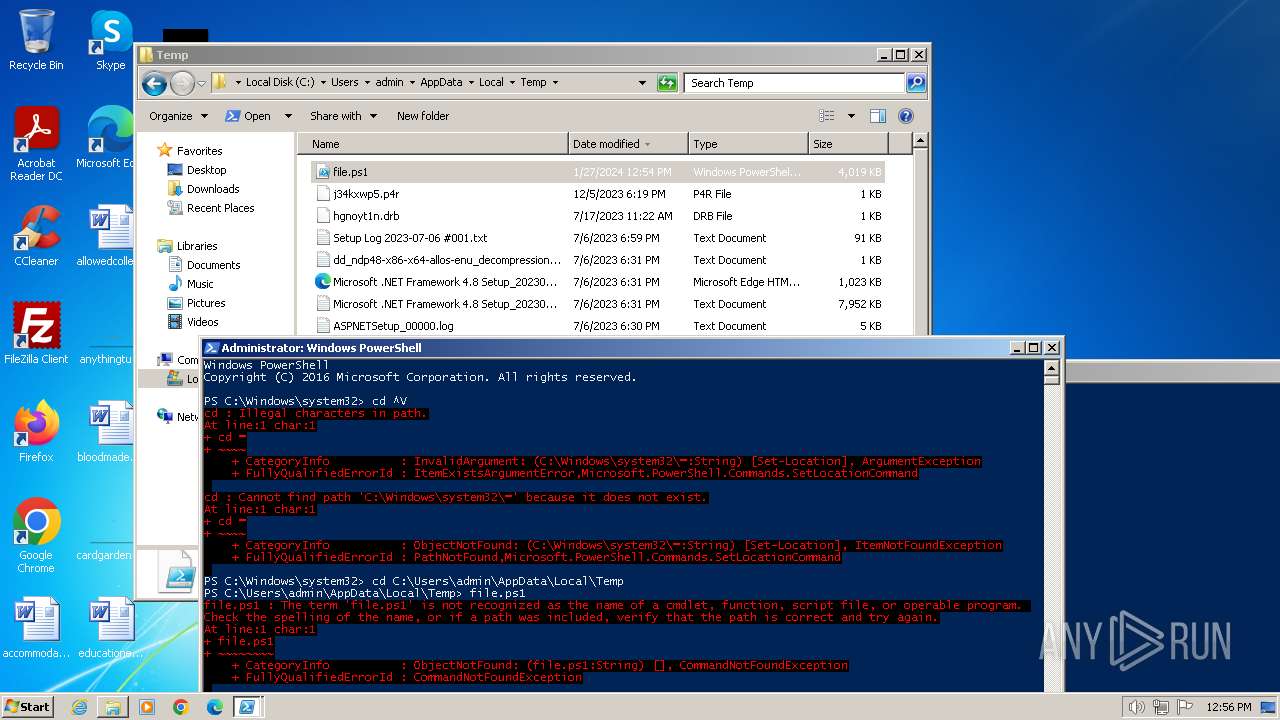This screenshot has height=720, width=1280.
Task: Launch Google Chrome from desktop
Action: [36, 536]
